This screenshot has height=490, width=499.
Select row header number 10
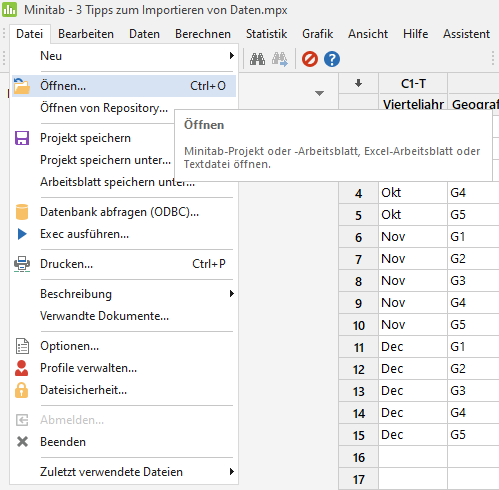tap(358, 325)
